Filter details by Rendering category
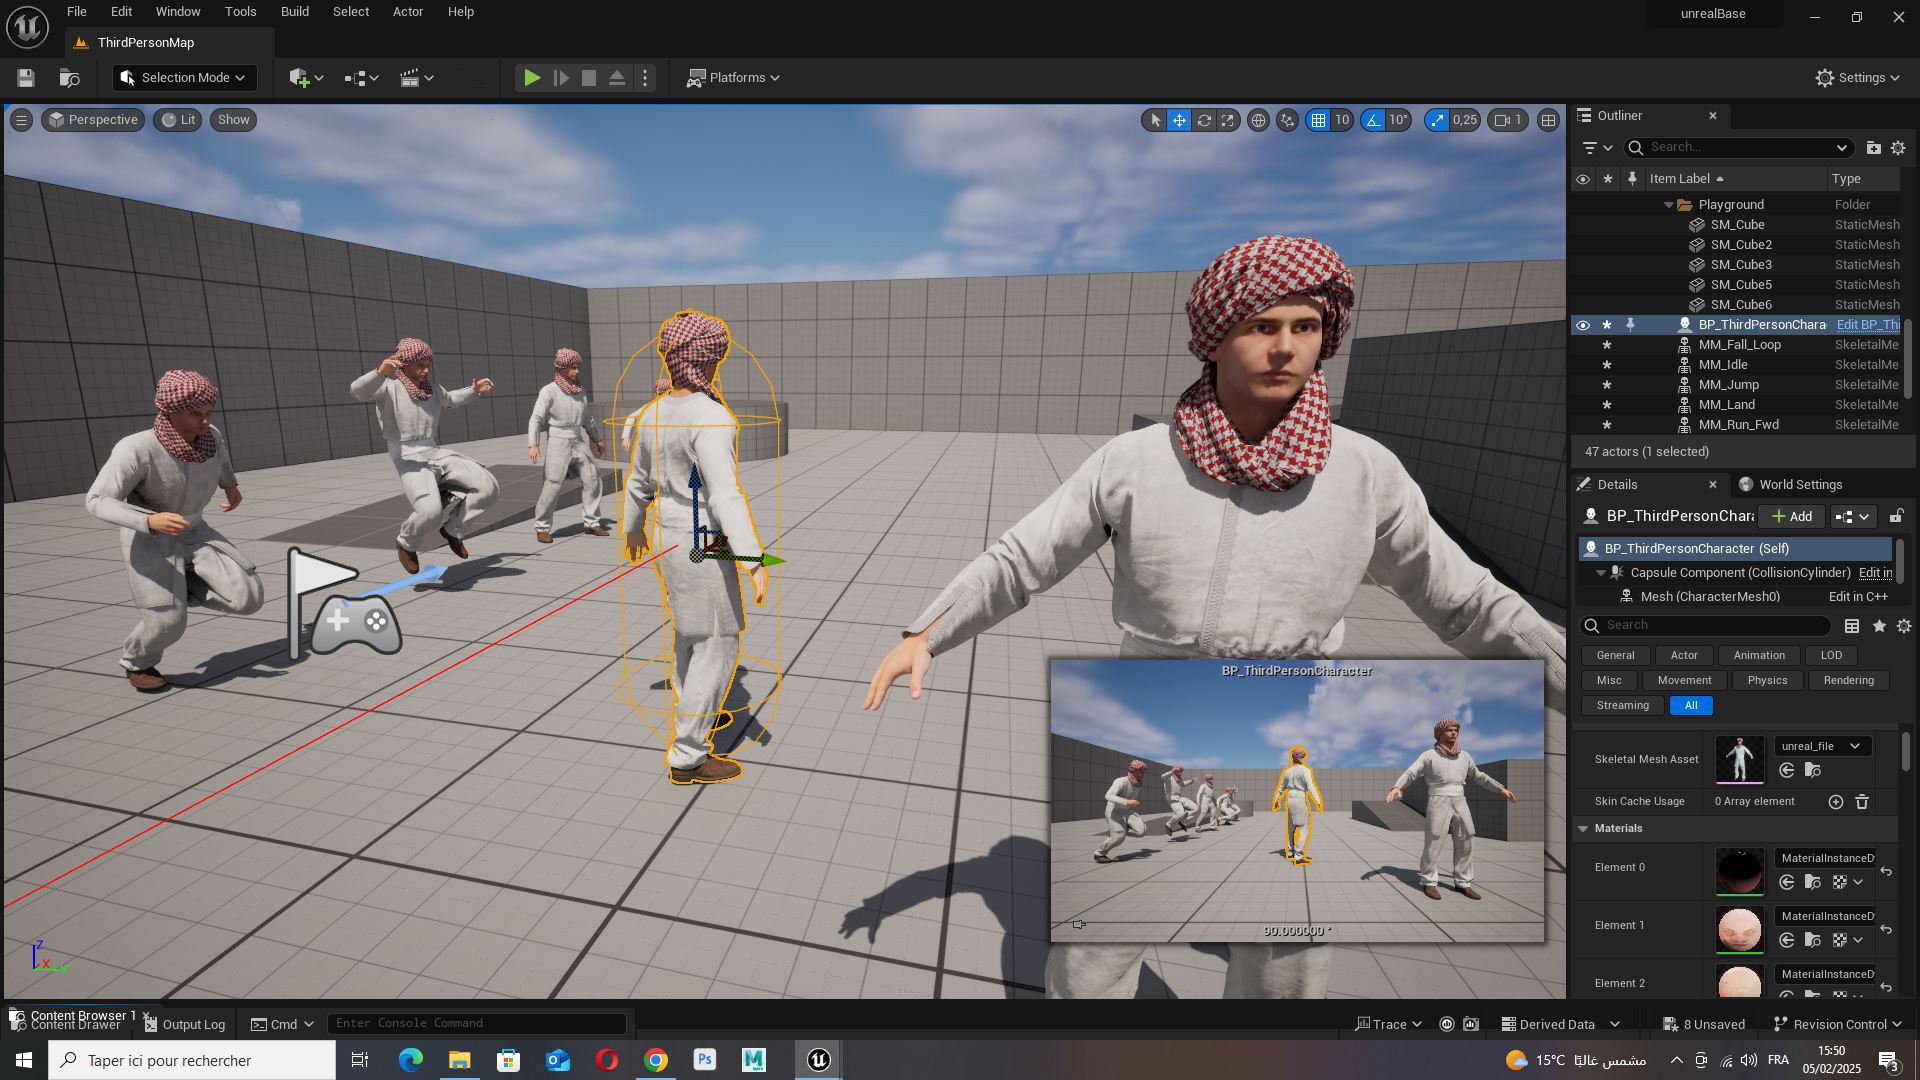Screen dimensions: 1920x1080 point(1848,681)
